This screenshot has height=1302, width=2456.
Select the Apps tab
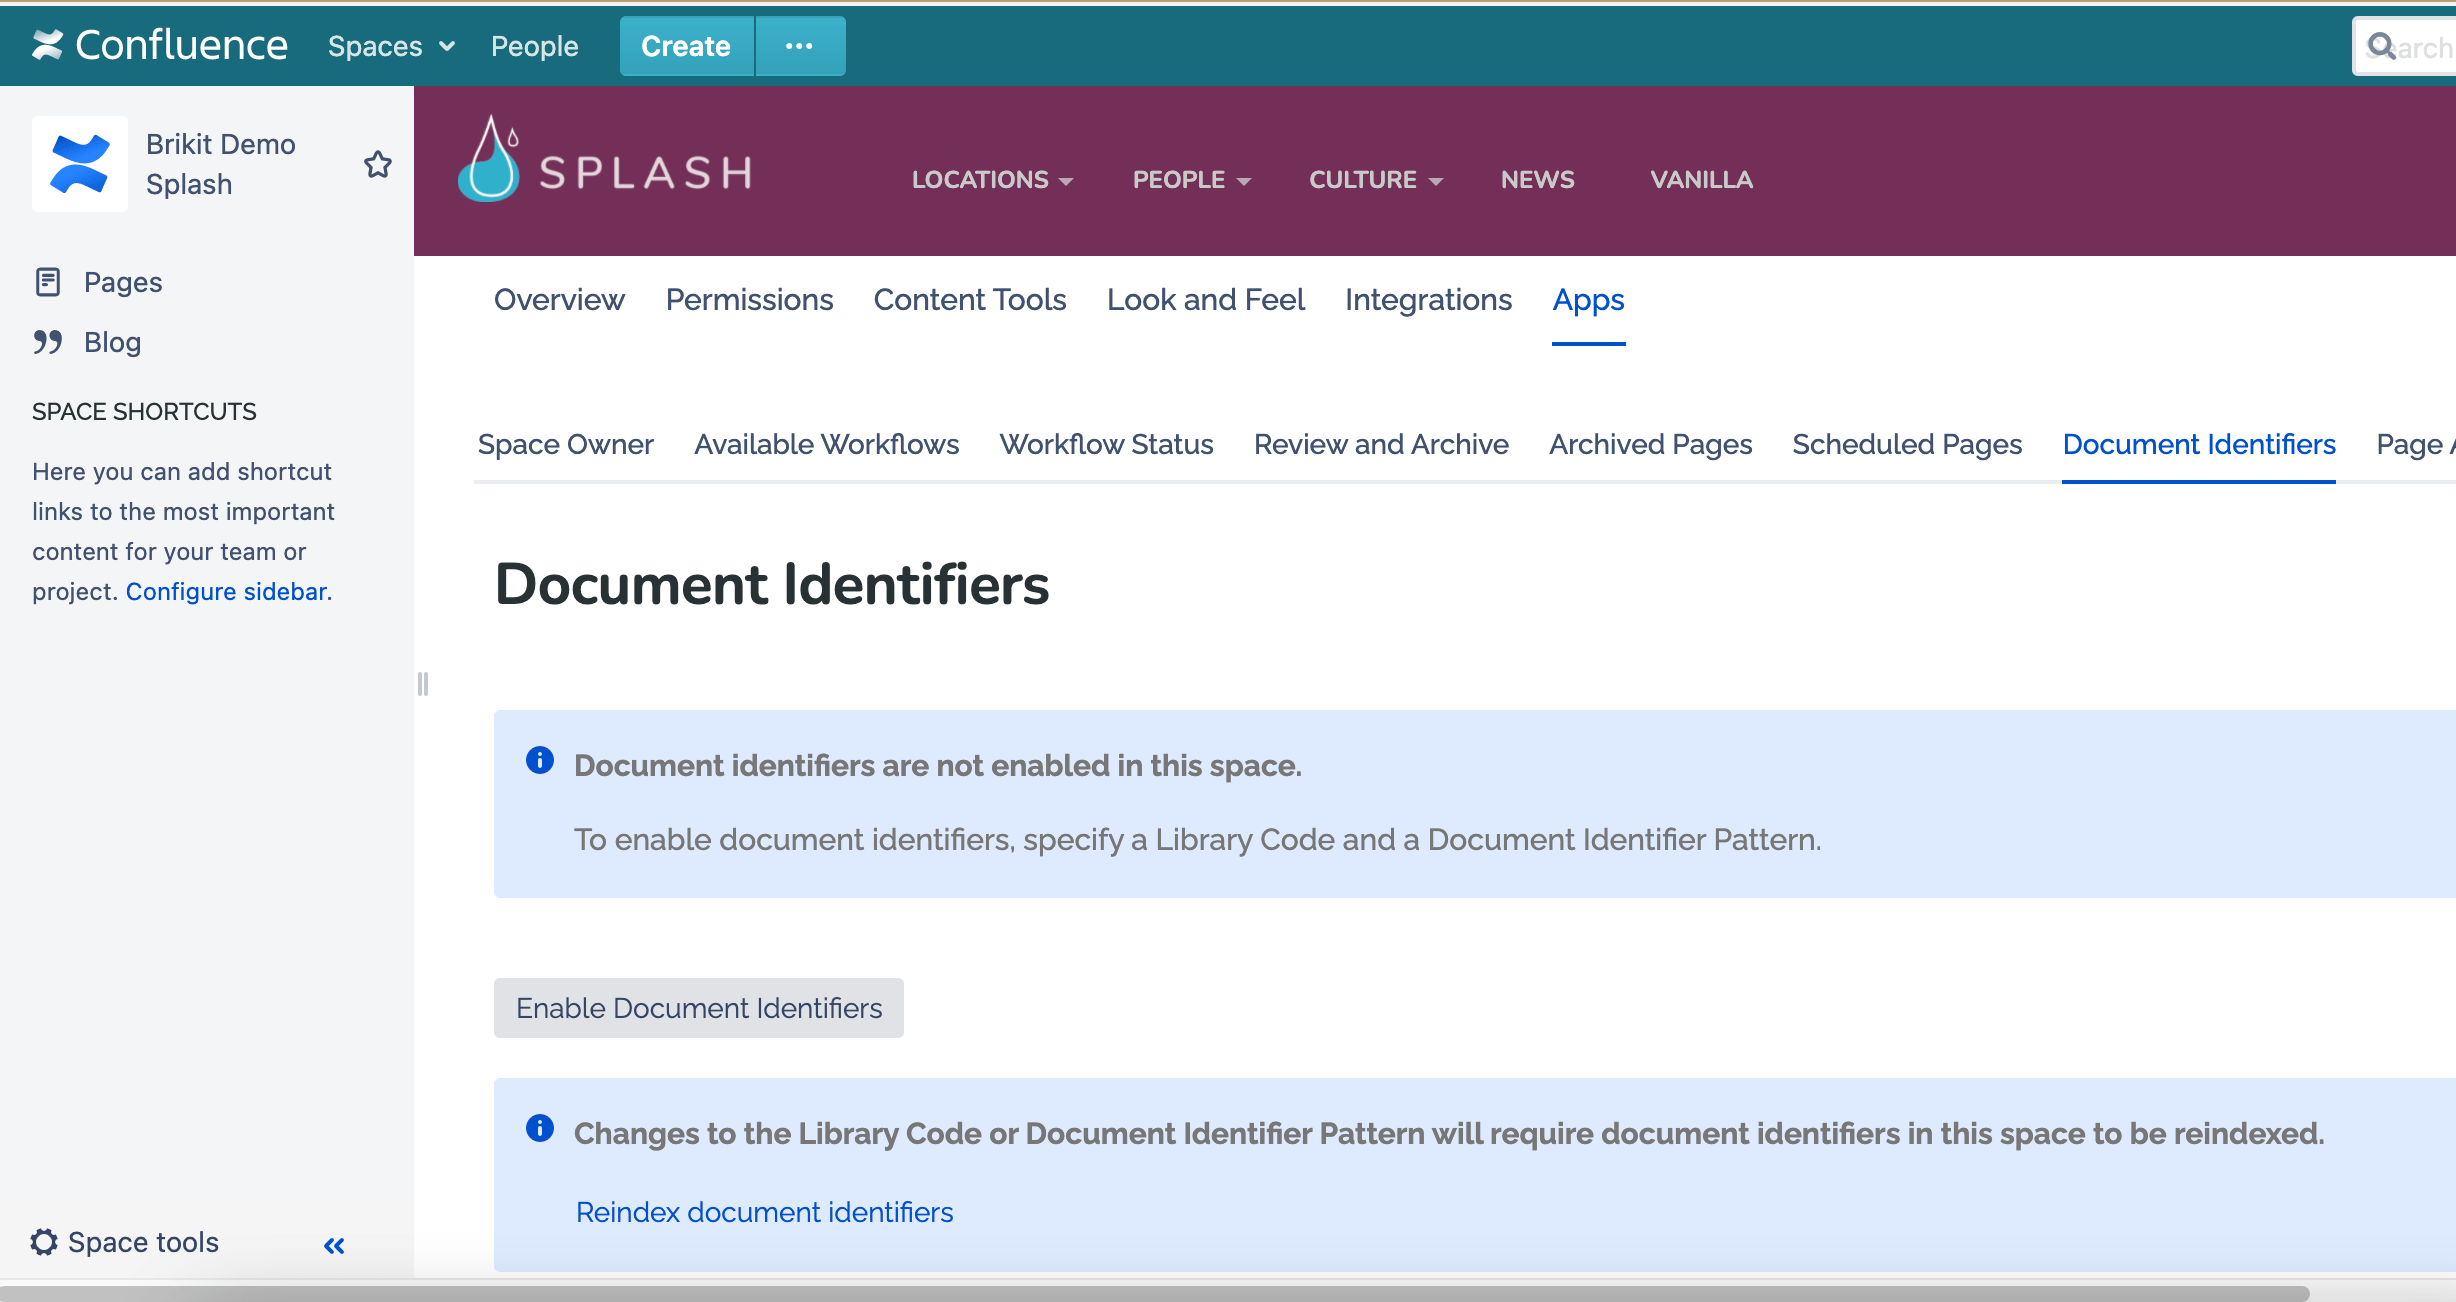pyautogui.click(x=1588, y=300)
